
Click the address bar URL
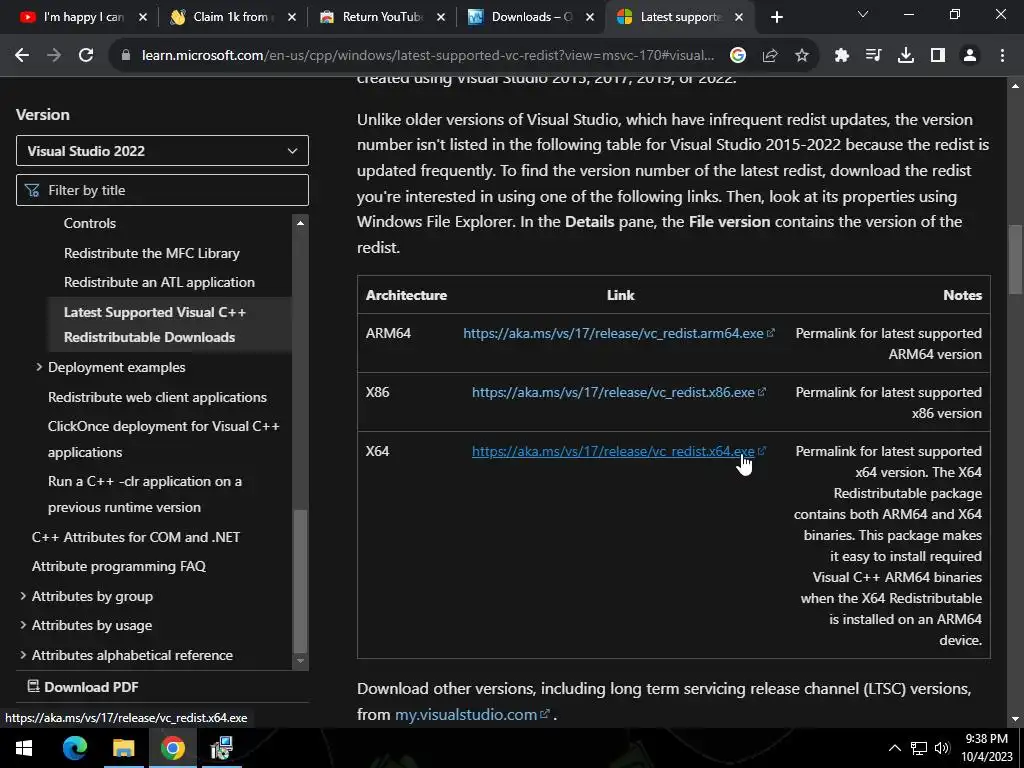(x=428, y=56)
